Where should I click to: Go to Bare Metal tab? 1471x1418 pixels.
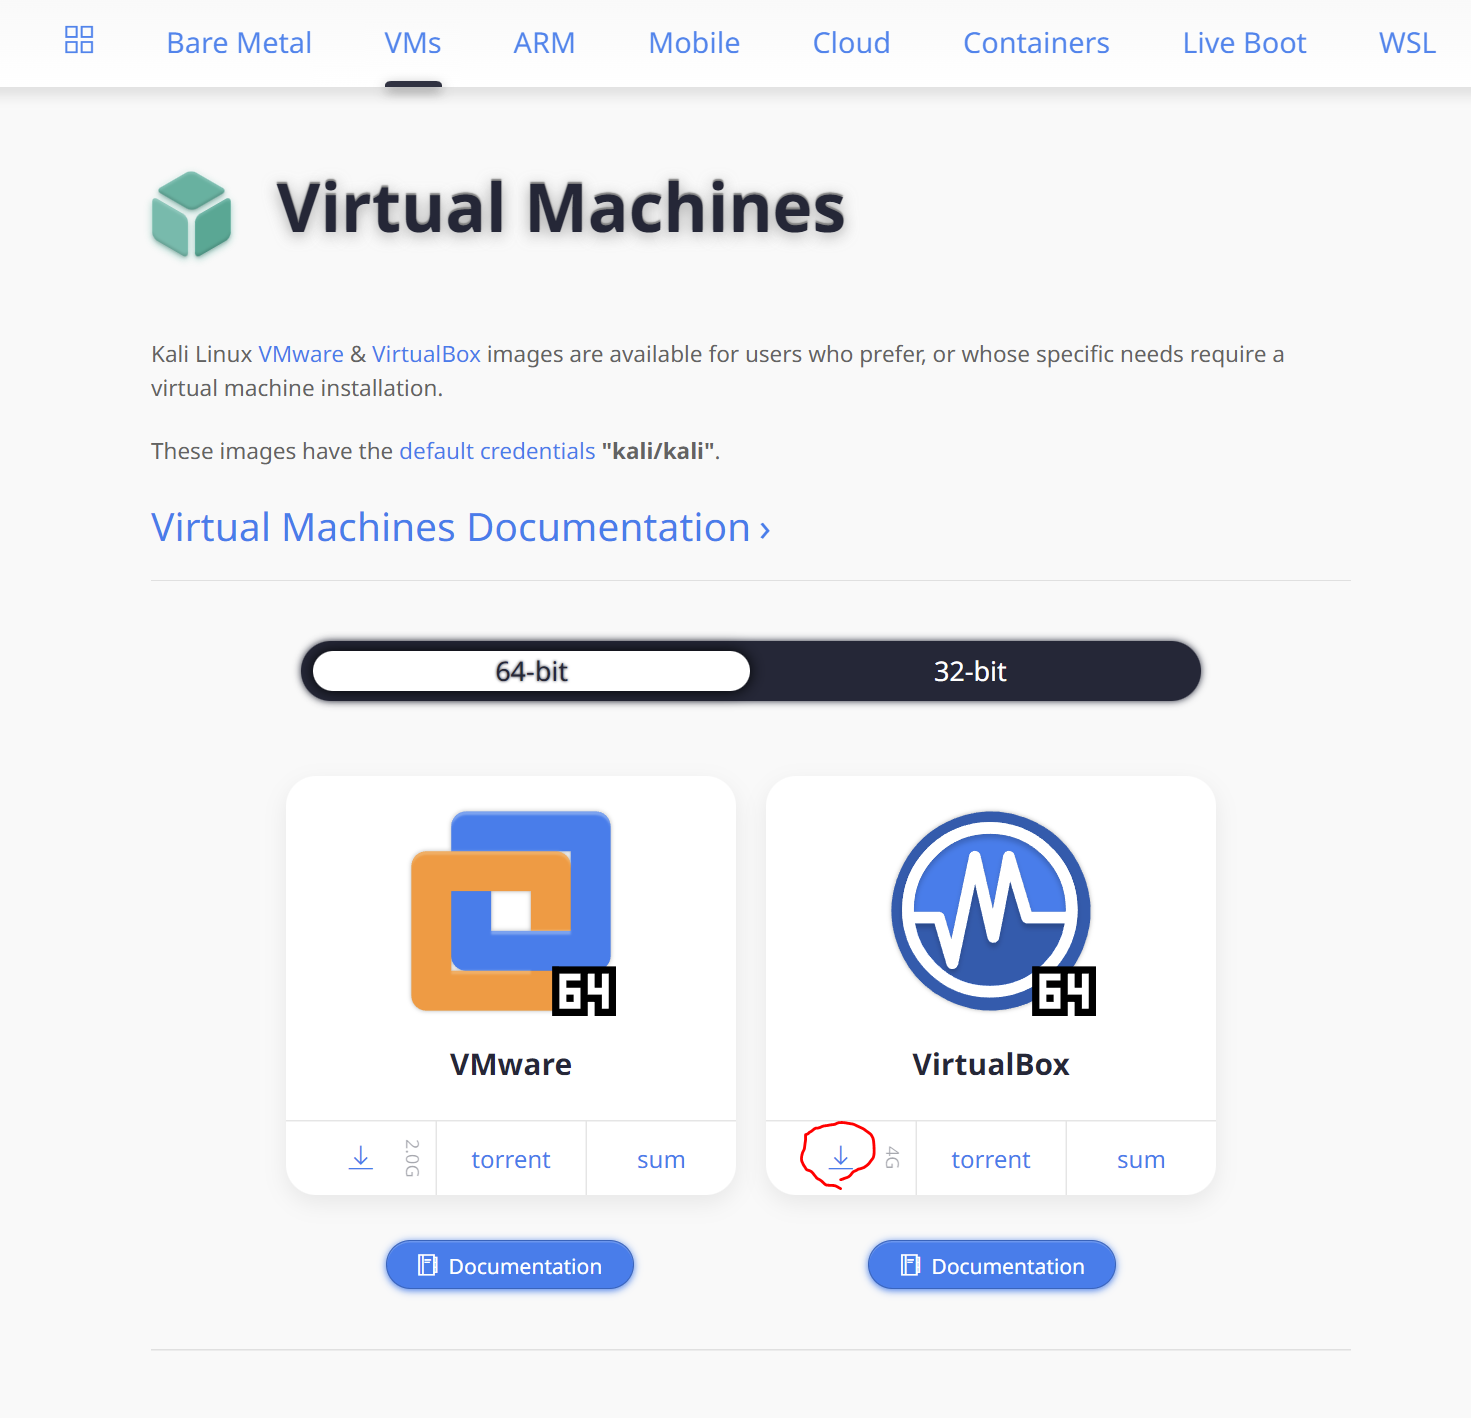239,43
